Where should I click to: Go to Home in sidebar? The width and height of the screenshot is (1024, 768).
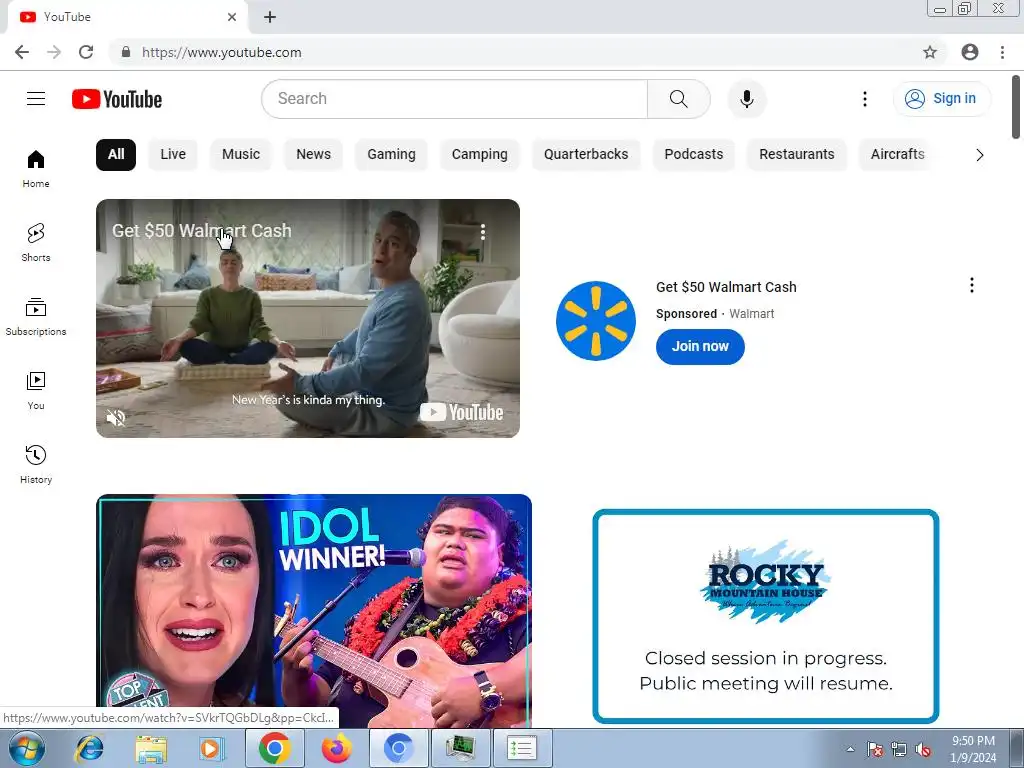pos(36,169)
